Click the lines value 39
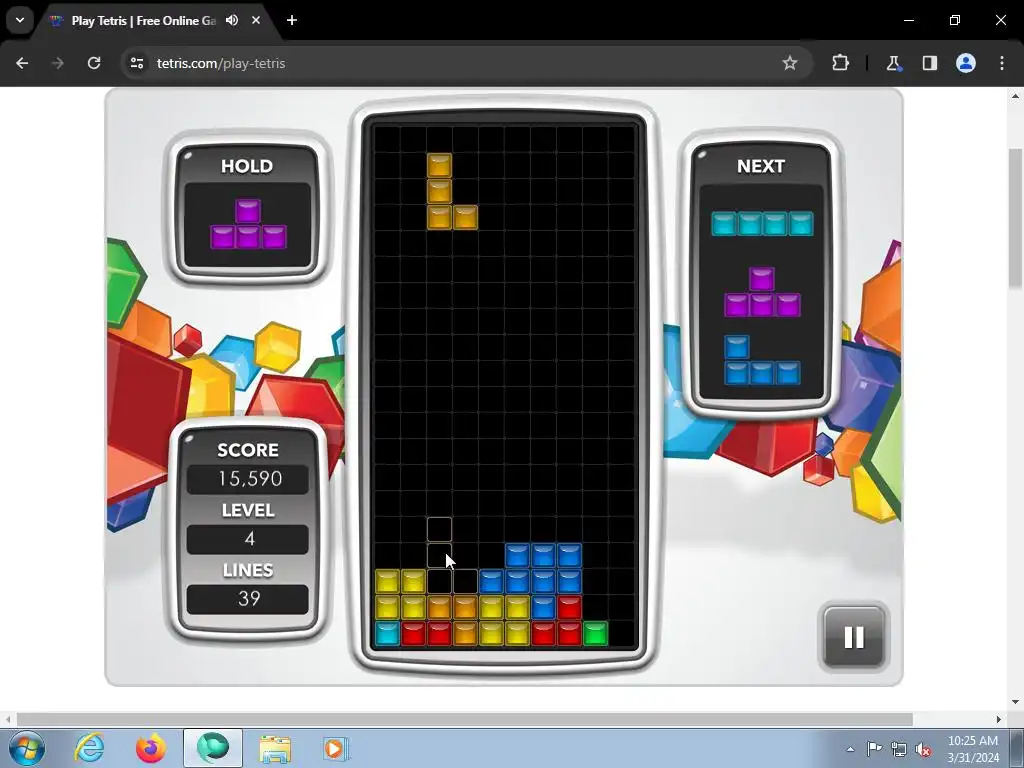The height and width of the screenshot is (768, 1024). coord(248,599)
